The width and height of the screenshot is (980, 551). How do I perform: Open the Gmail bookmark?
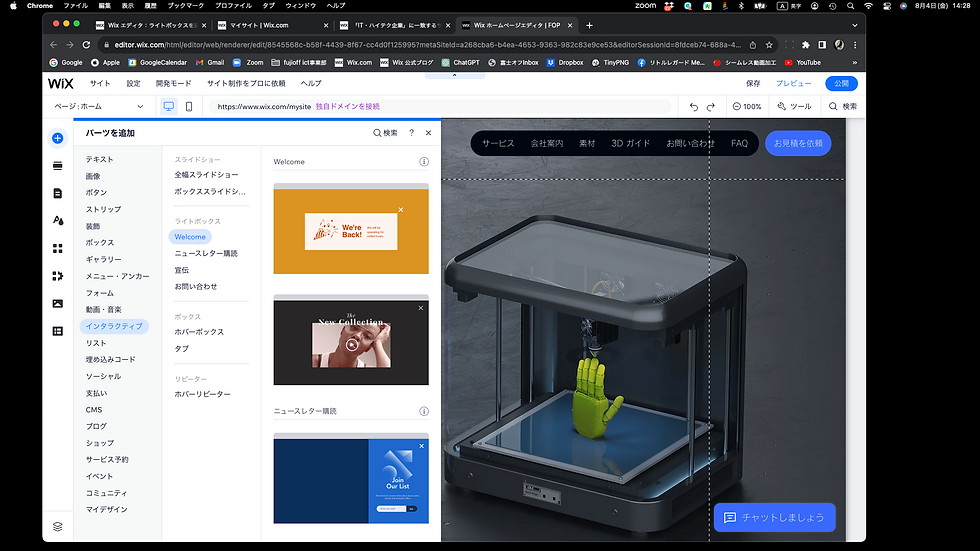pyautogui.click(x=210, y=62)
